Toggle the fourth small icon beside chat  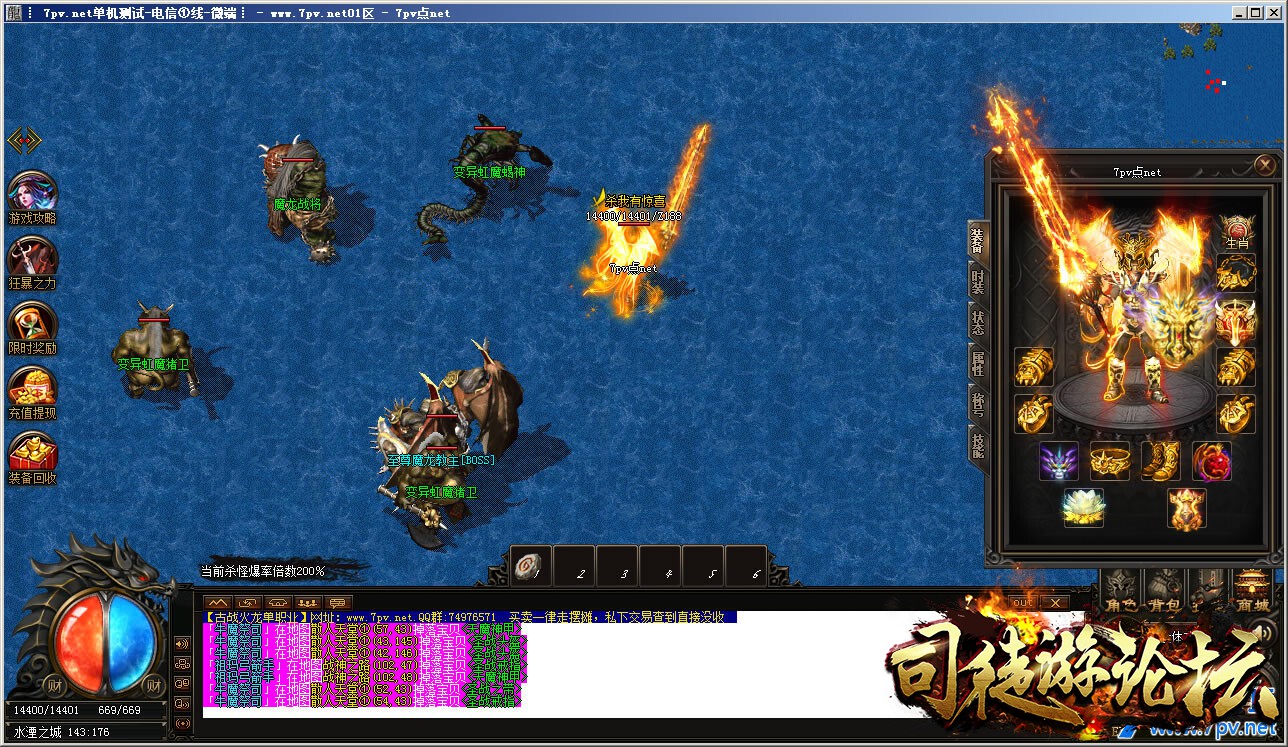point(183,703)
